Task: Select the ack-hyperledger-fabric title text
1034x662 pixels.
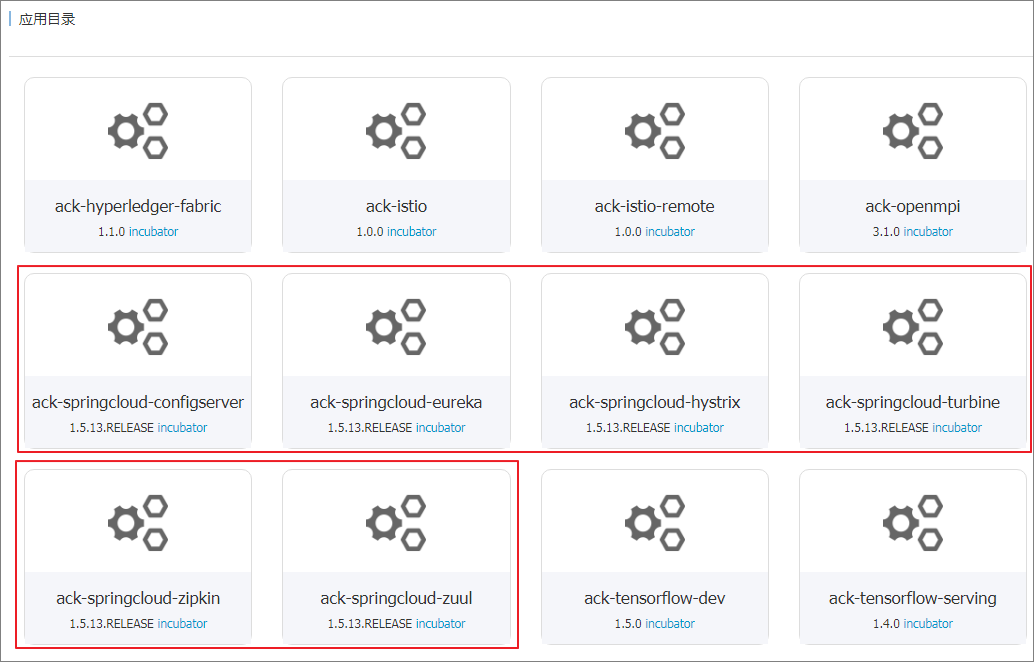Action: pos(138,206)
